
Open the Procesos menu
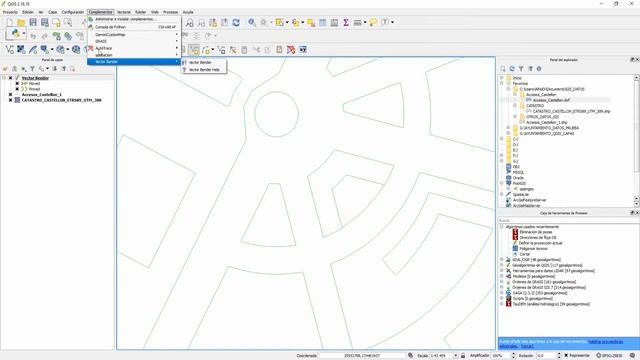pyautogui.click(x=170, y=12)
